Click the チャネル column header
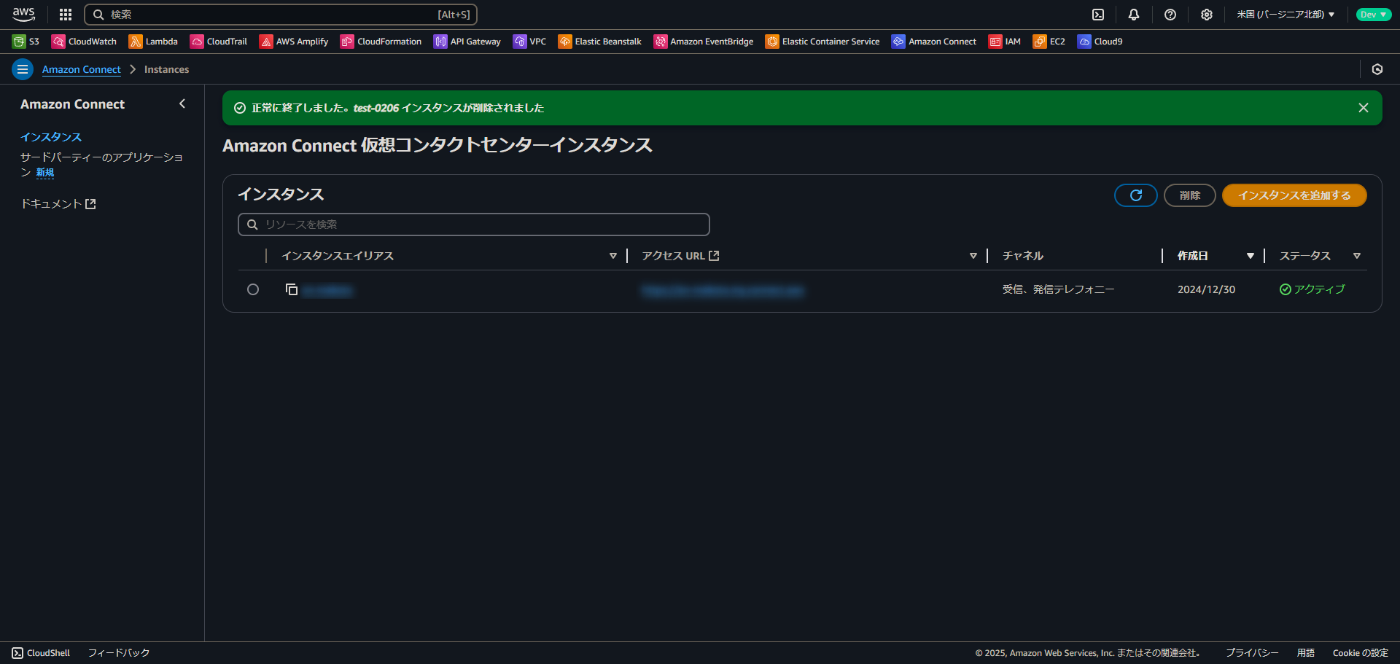The image size is (1400, 664). click(1023, 256)
